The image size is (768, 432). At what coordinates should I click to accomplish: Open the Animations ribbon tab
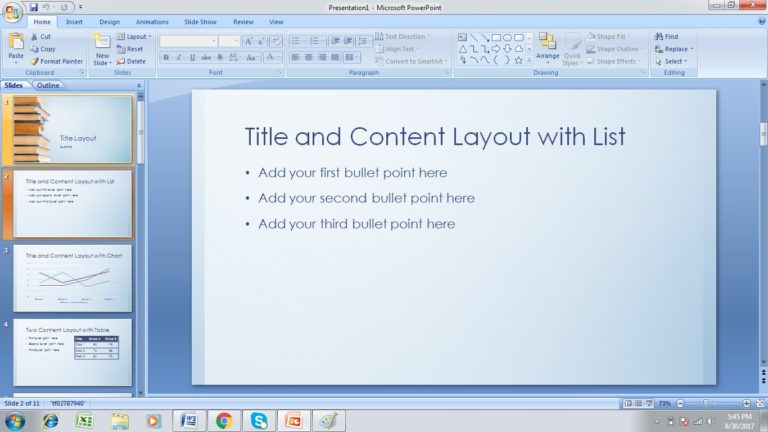pyautogui.click(x=152, y=22)
